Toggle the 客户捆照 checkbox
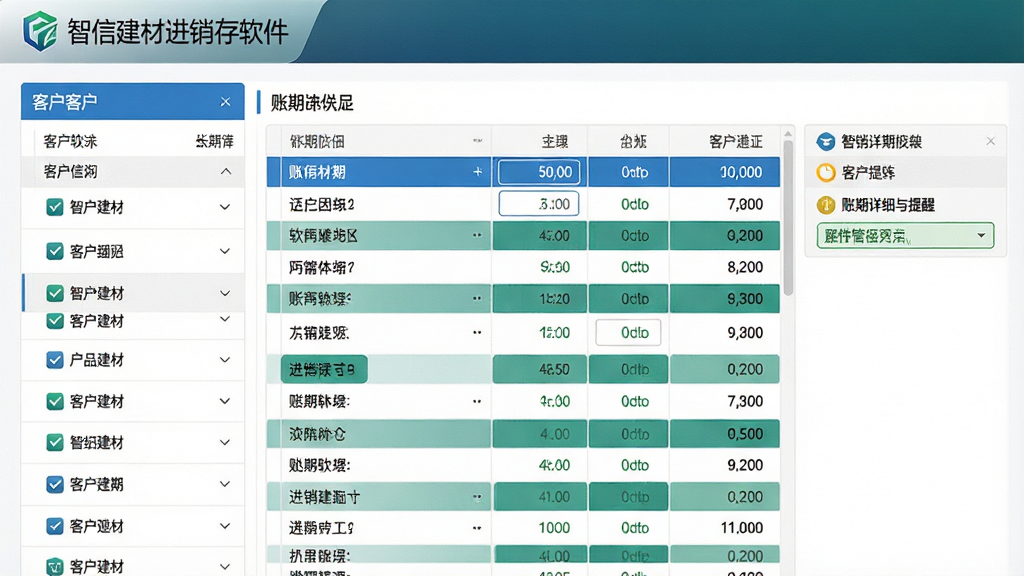This screenshot has height=576, width=1024. pyautogui.click(x=55, y=251)
